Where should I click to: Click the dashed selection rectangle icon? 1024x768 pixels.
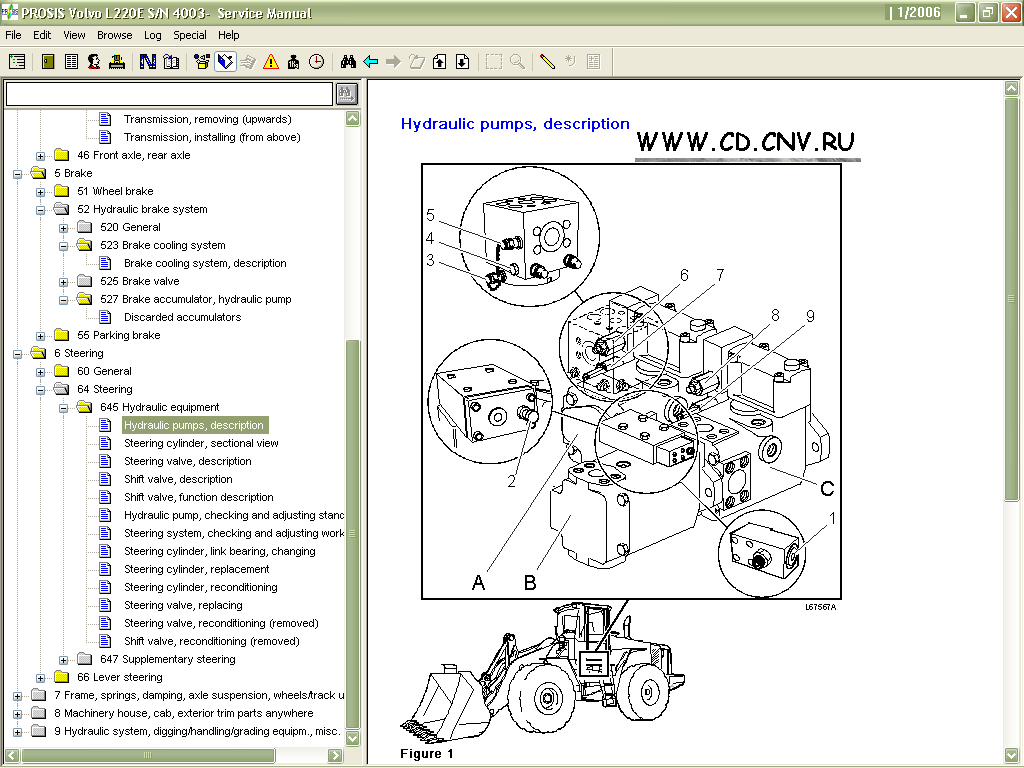494,62
